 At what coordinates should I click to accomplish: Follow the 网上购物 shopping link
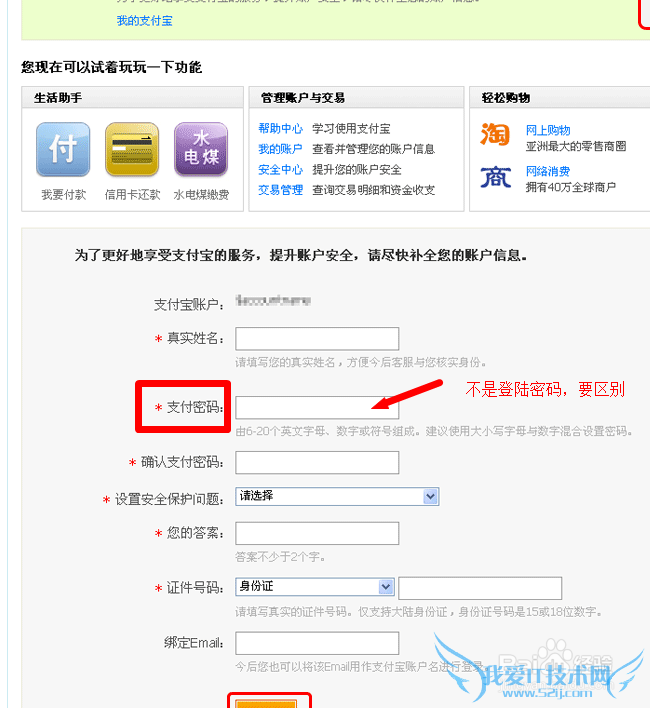click(548, 130)
